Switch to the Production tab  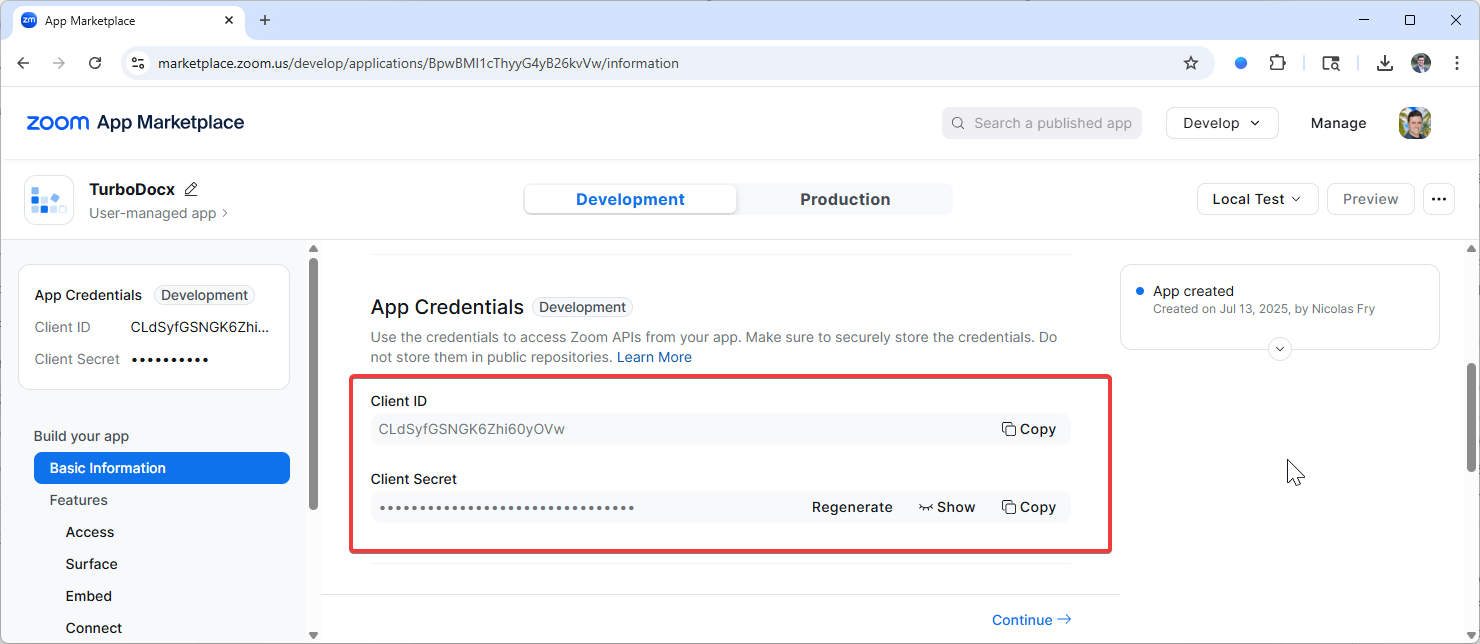[x=845, y=199]
